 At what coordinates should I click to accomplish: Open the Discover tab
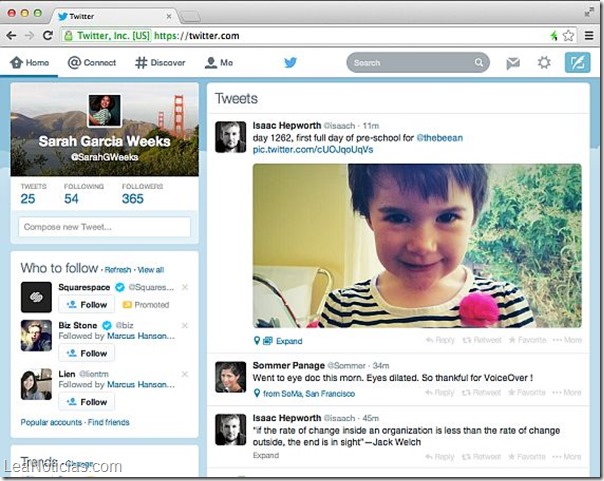click(x=160, y=62)
